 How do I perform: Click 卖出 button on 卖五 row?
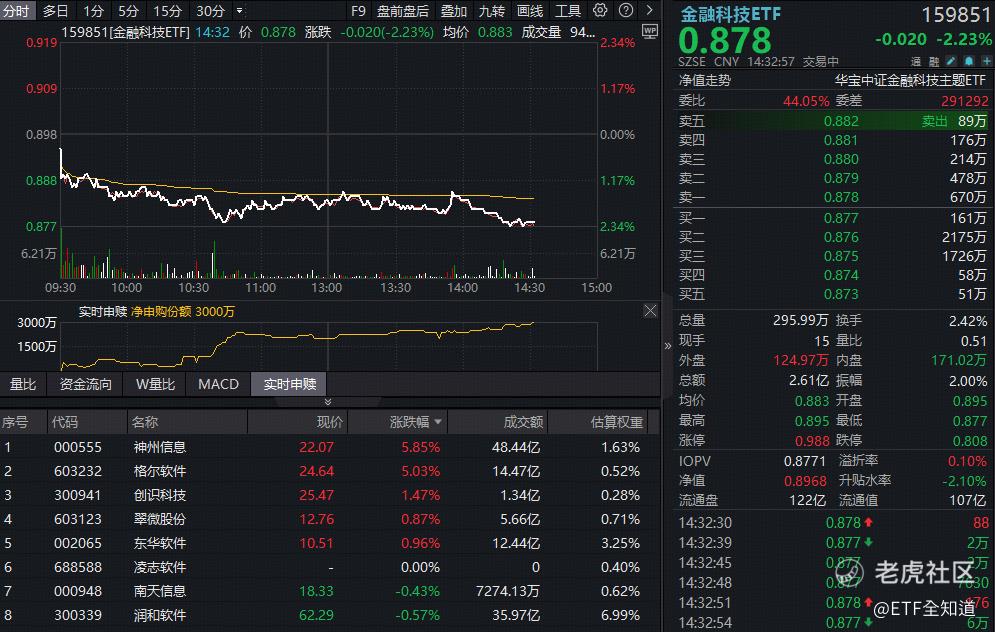[934, 121]
